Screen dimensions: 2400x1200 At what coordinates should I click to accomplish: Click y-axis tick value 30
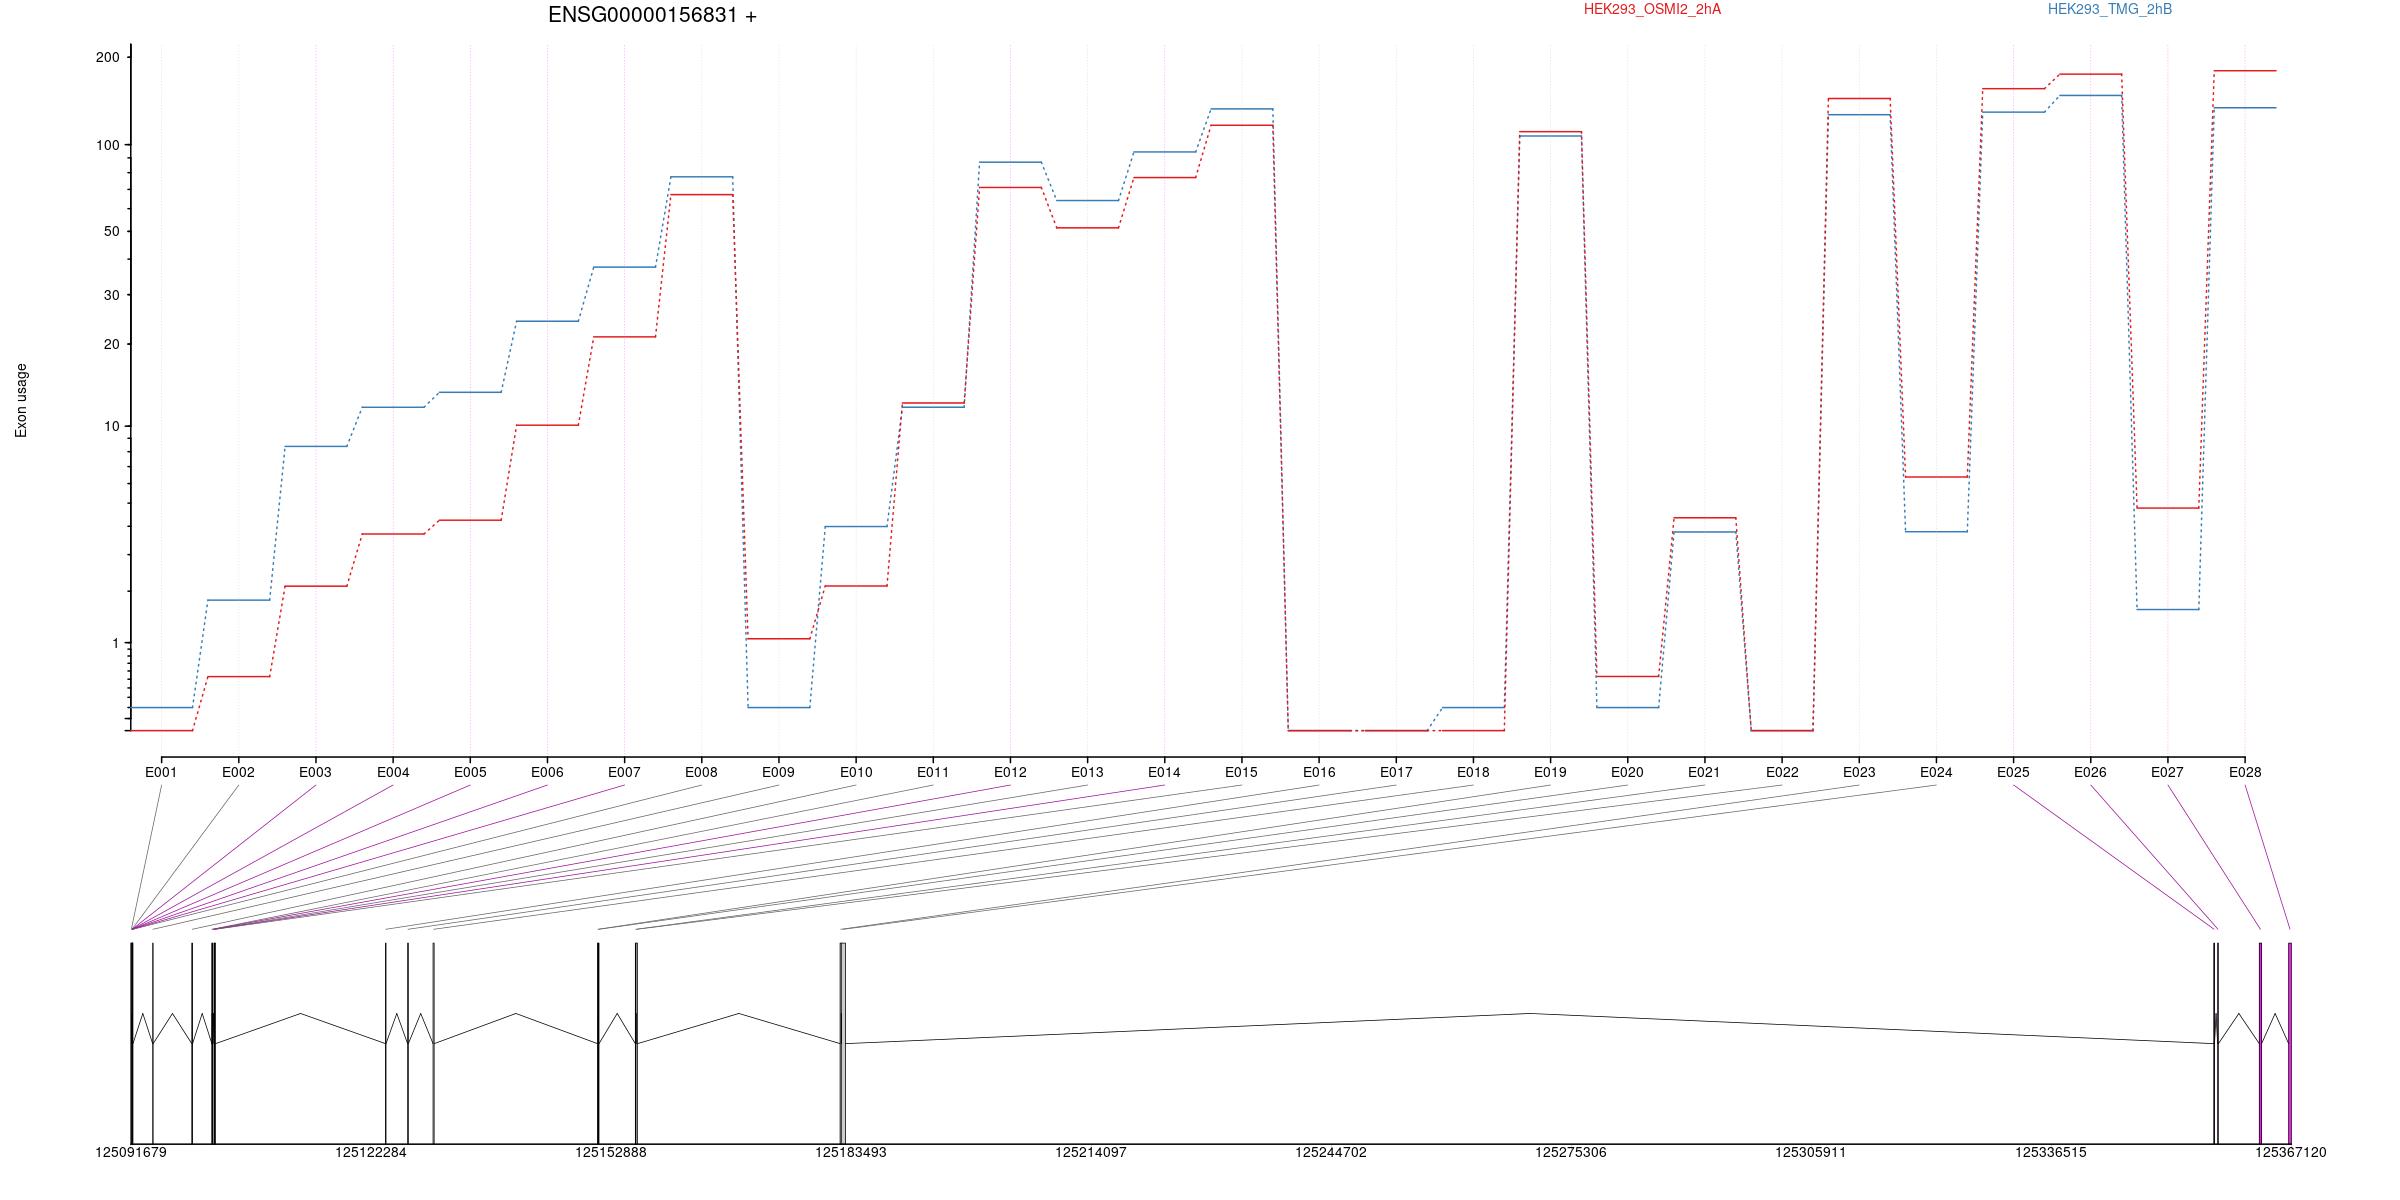pos(111,295)
